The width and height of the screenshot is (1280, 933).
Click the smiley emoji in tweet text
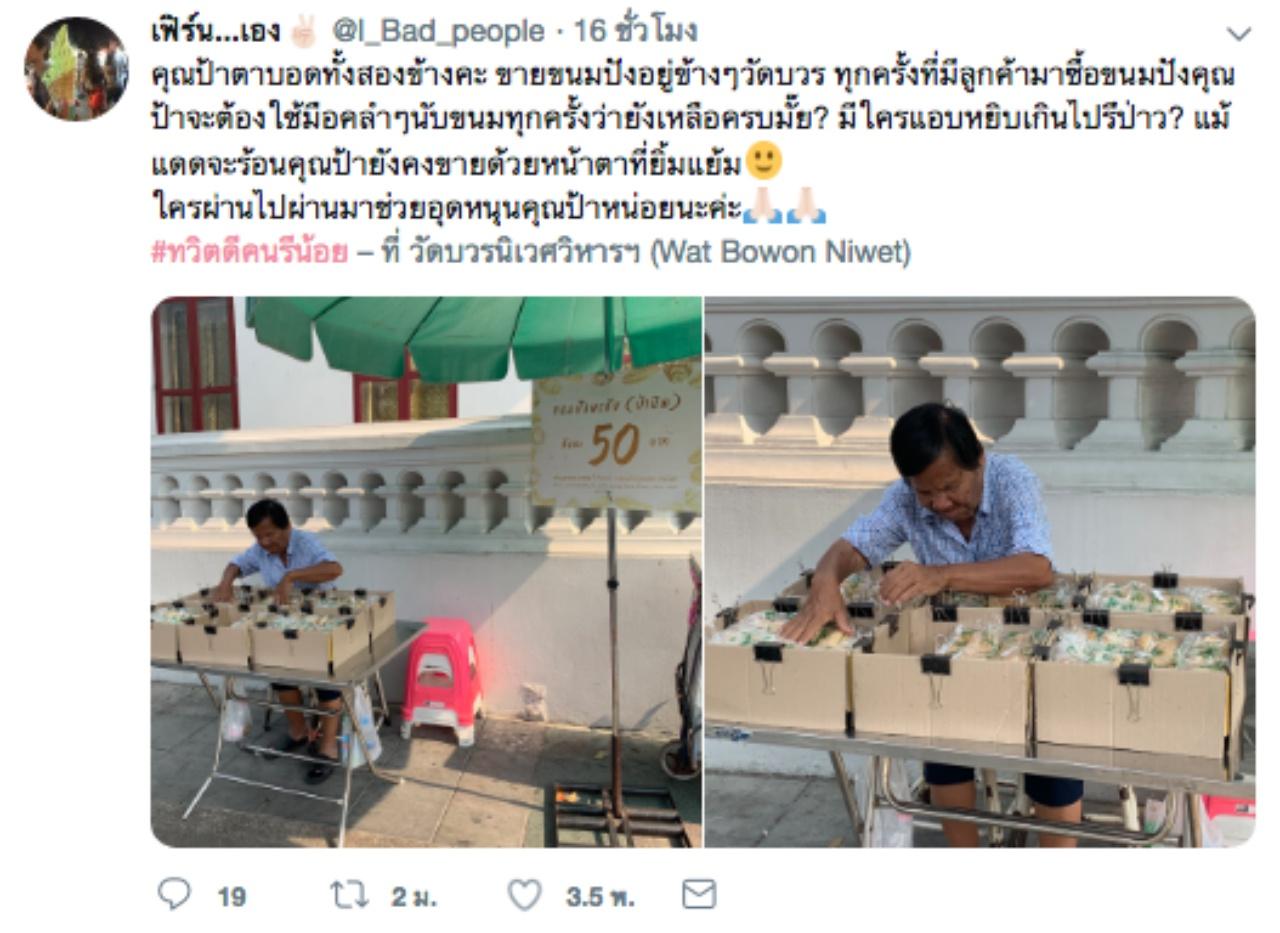pyautogui.click(x=764, y=162)
